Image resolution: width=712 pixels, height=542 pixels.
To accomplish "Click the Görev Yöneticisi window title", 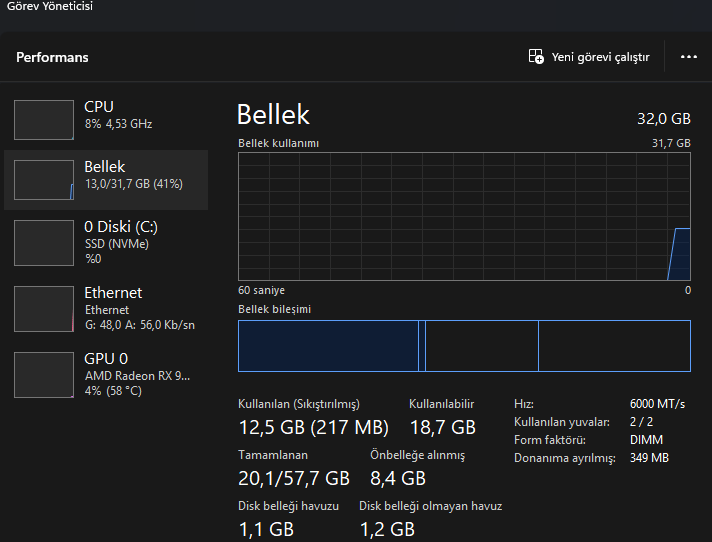I will pyautogui.click(x=49, y=6).
